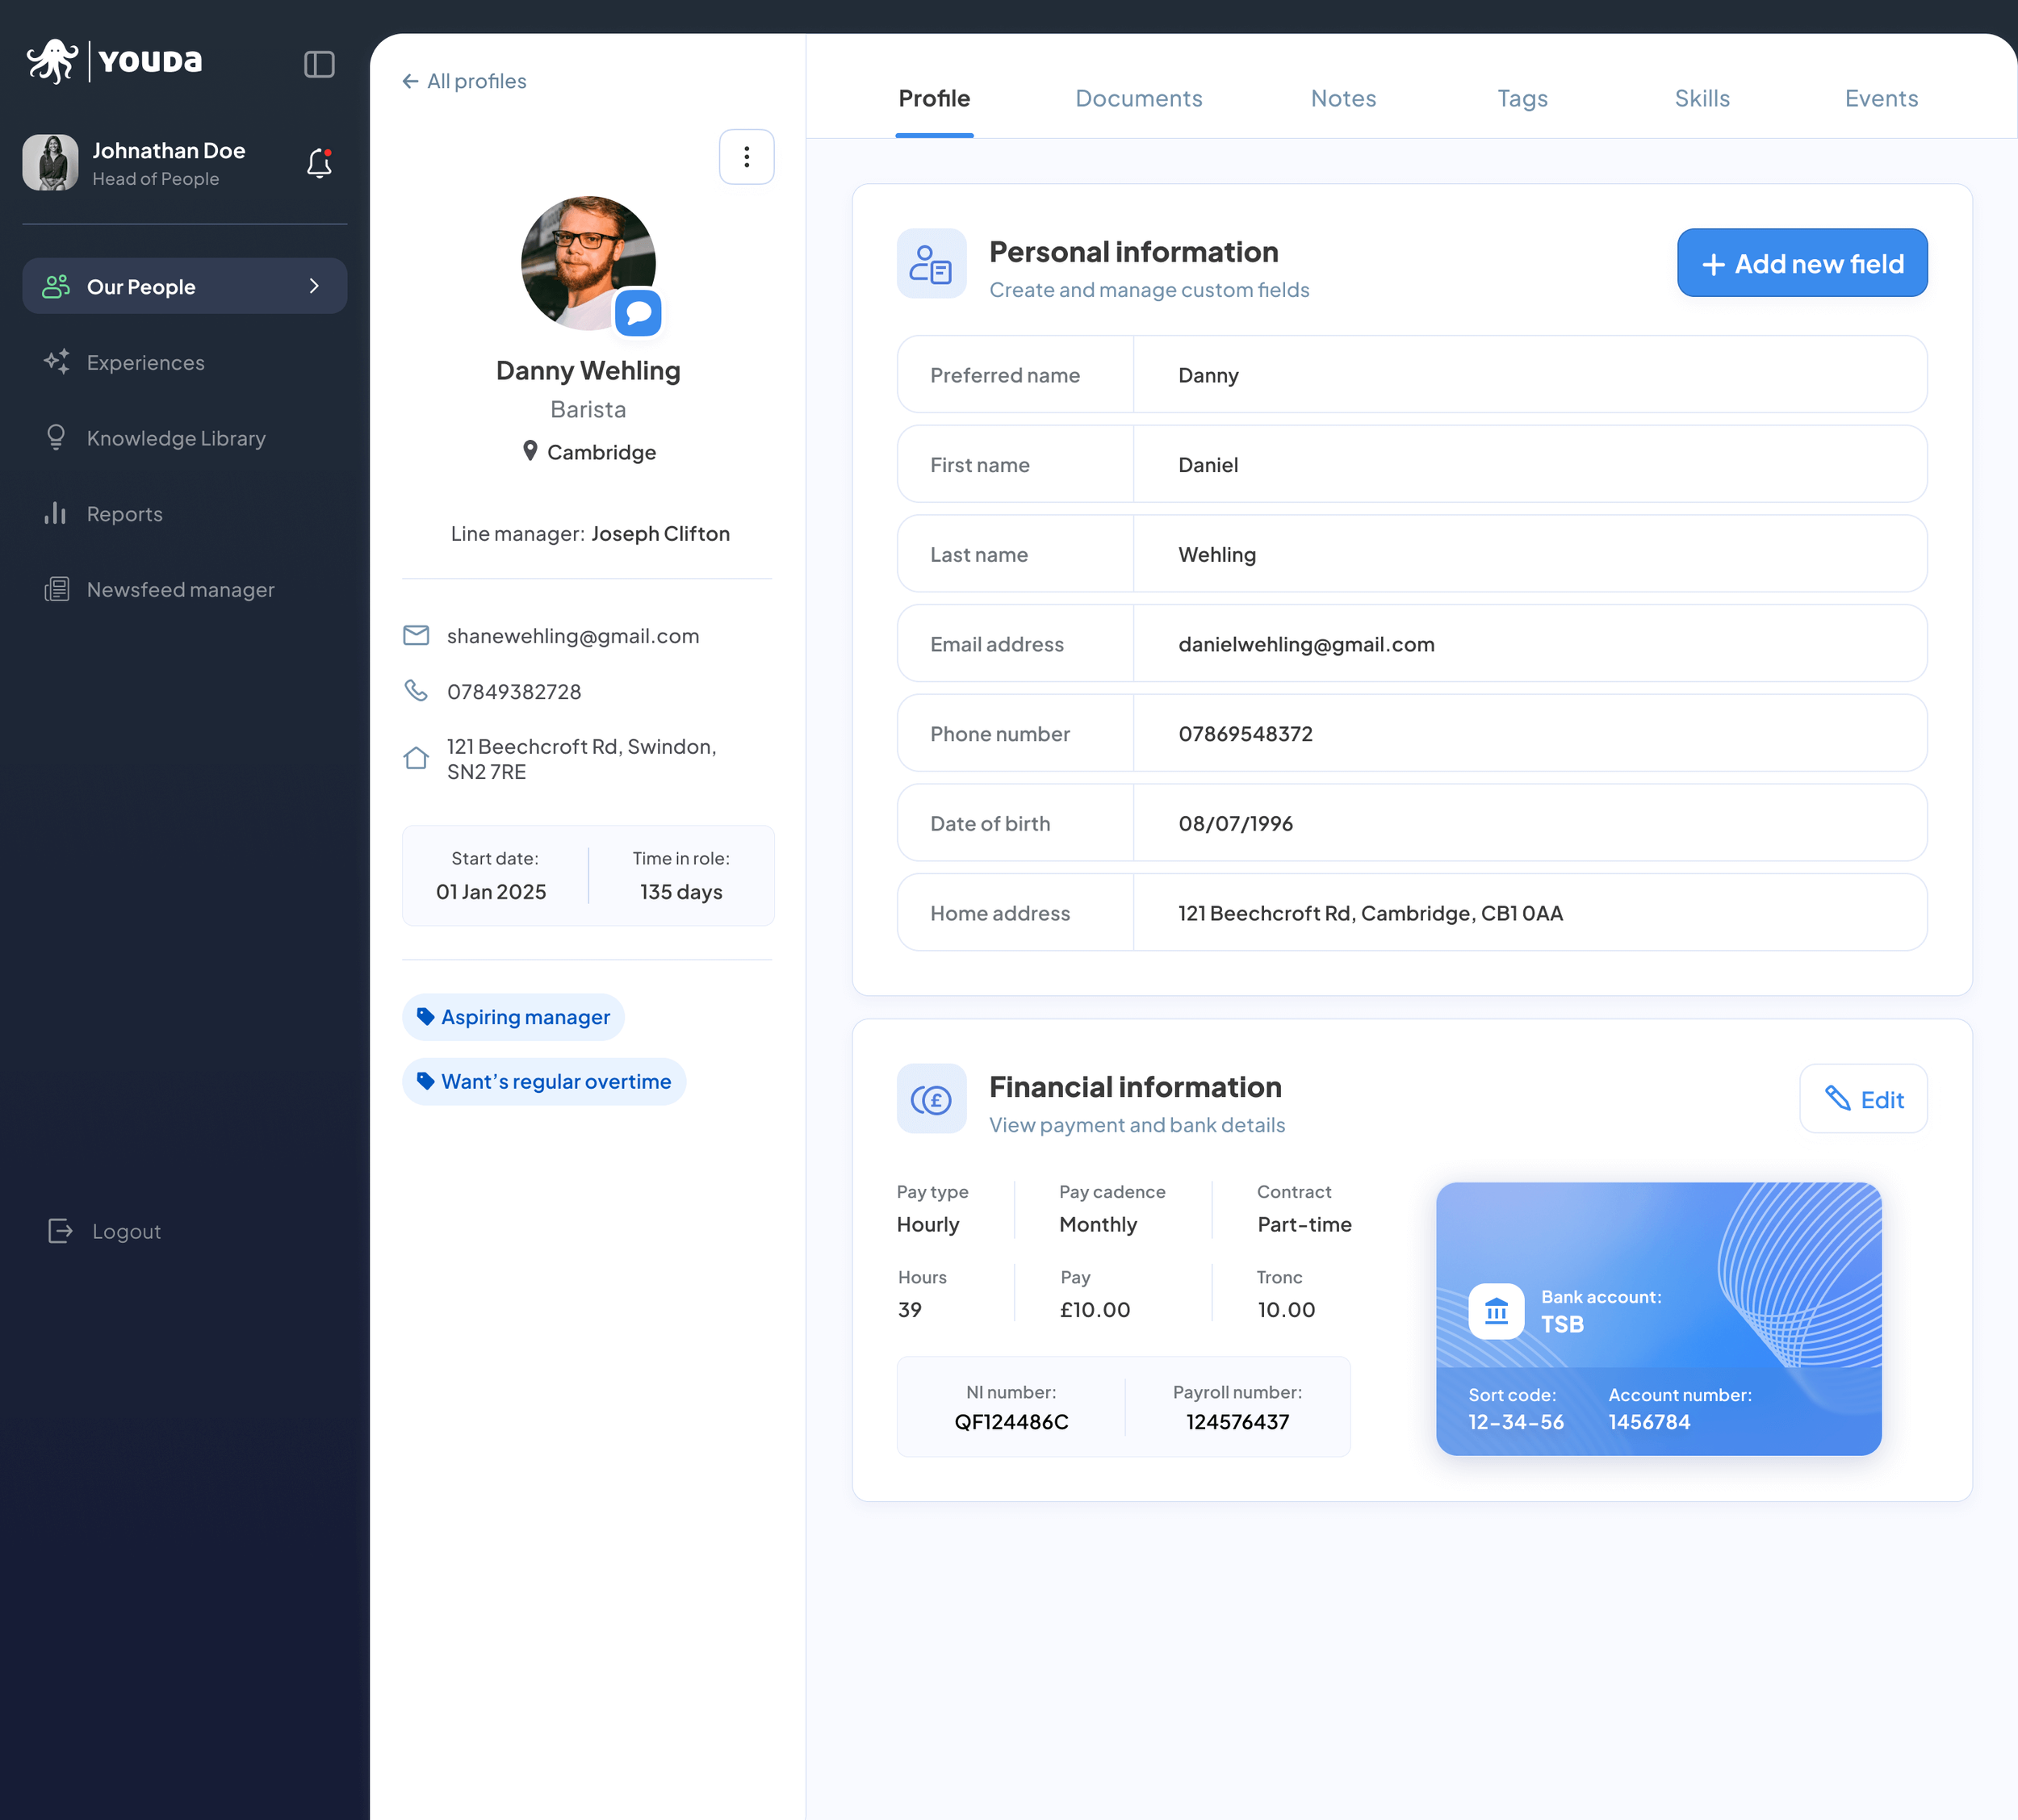Expand Our People chevron arrow
The width and height of the screenshot is (2018, 1820).
point(314,286)
